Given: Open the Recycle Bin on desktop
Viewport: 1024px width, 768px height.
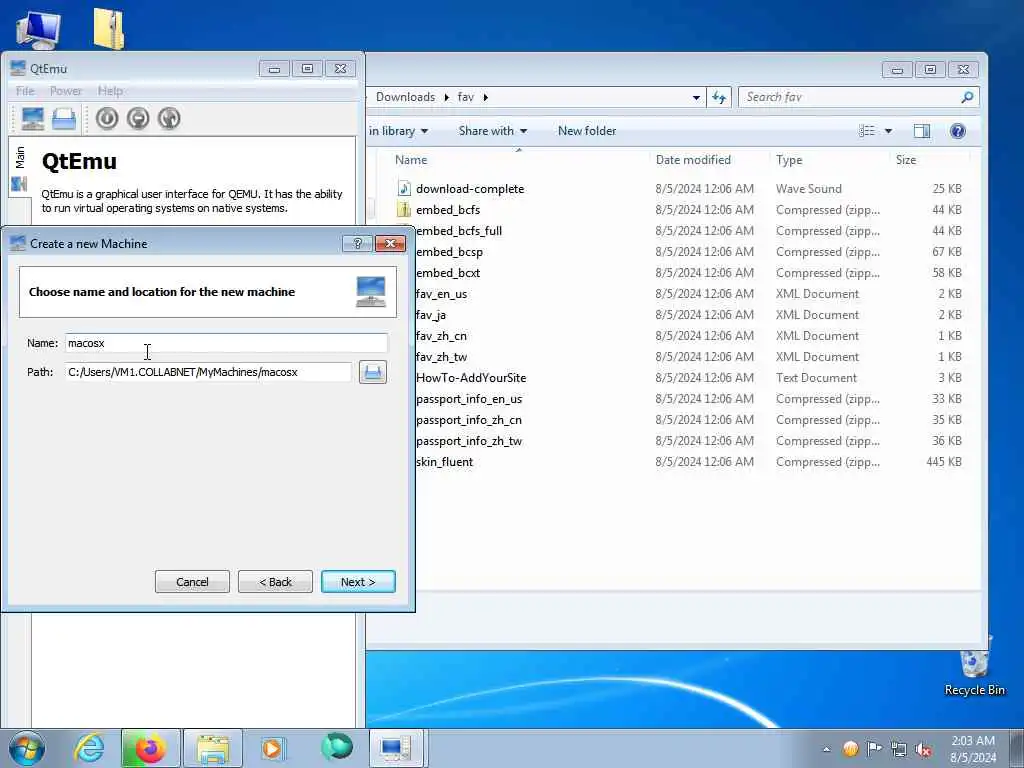Looking at the screenshot, I should 974,666.
